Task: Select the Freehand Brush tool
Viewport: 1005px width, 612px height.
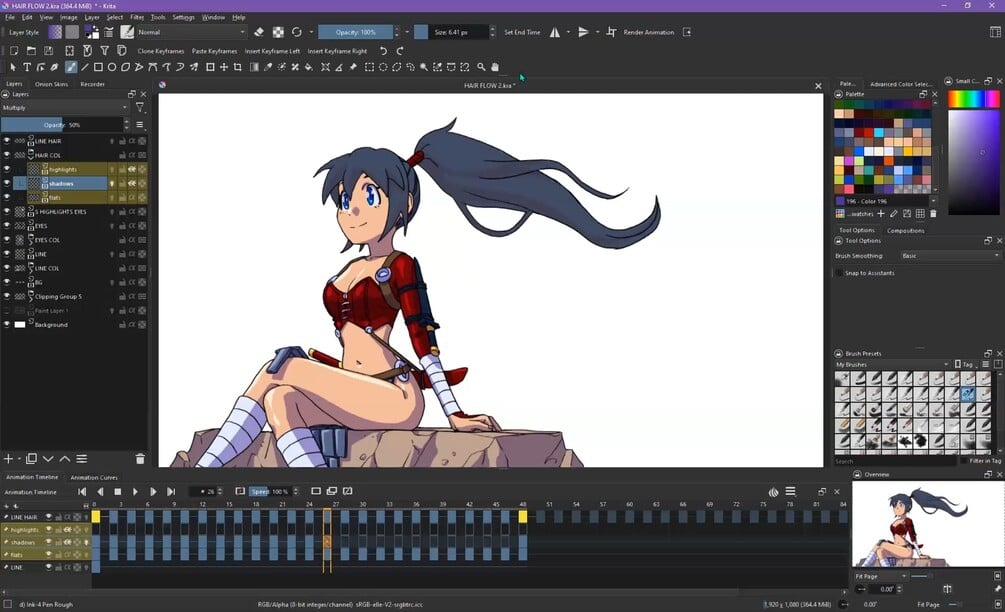Action: click(x=71, y=67)
